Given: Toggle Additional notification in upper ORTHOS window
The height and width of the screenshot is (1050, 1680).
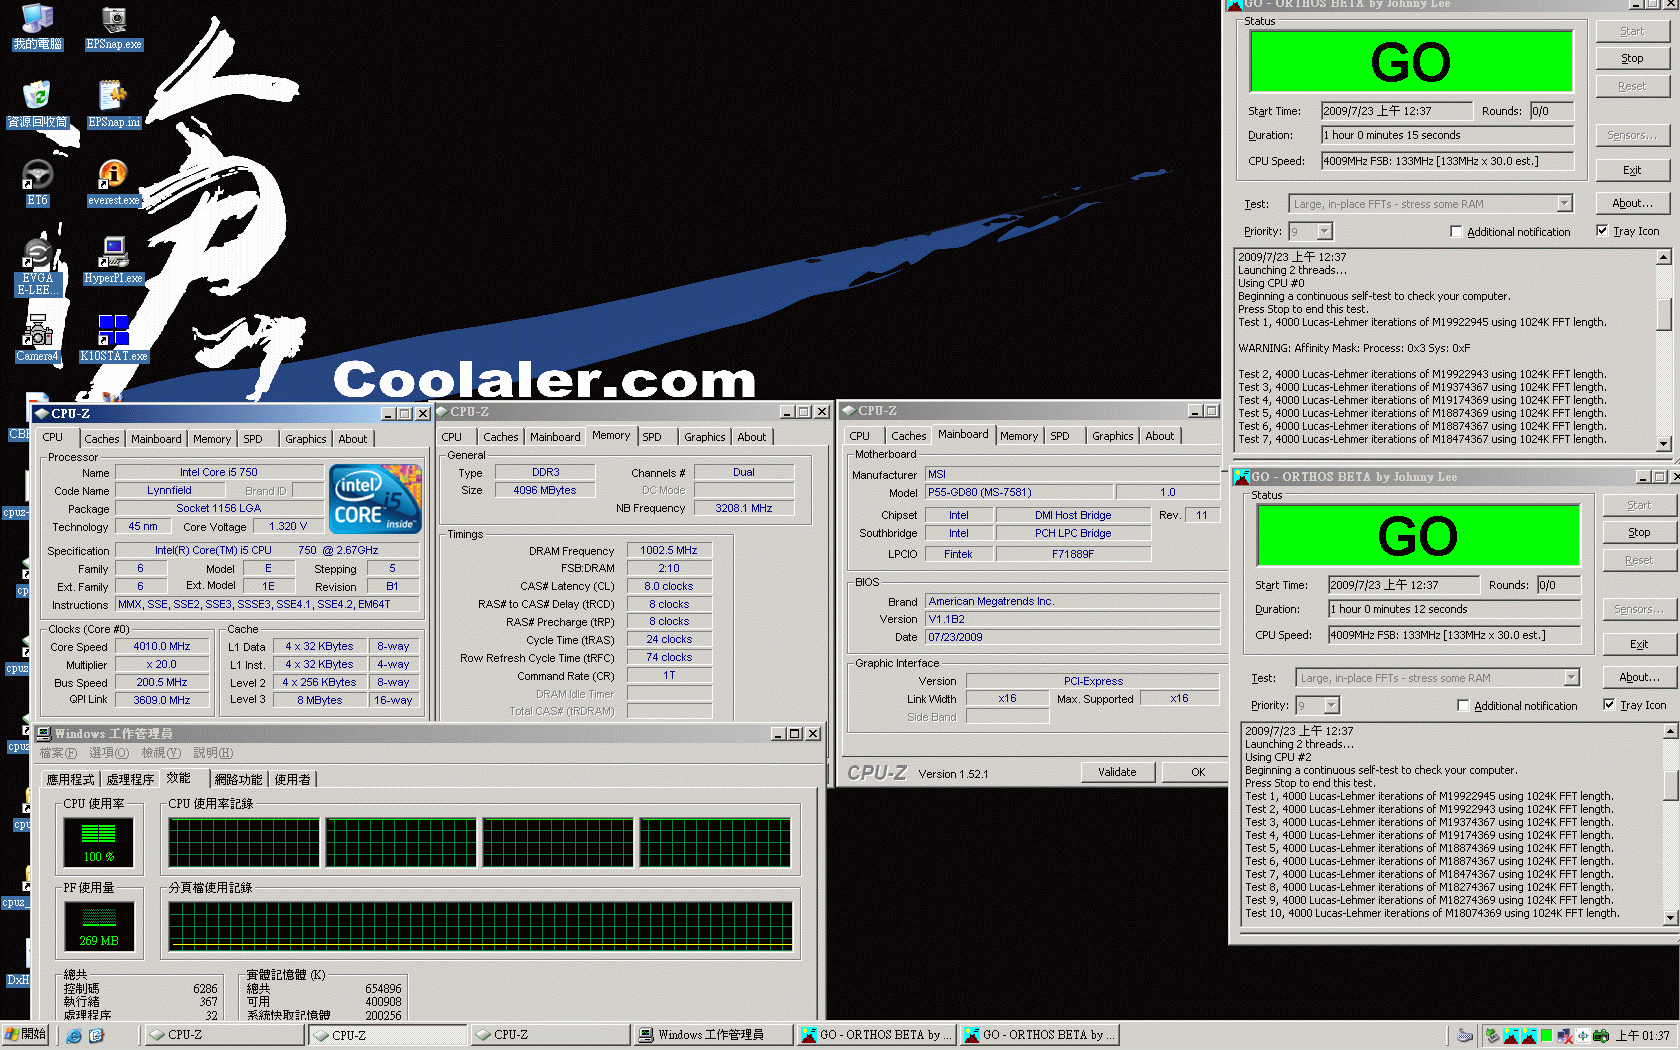Looking at the screenshot, I should coord(1456,232).
